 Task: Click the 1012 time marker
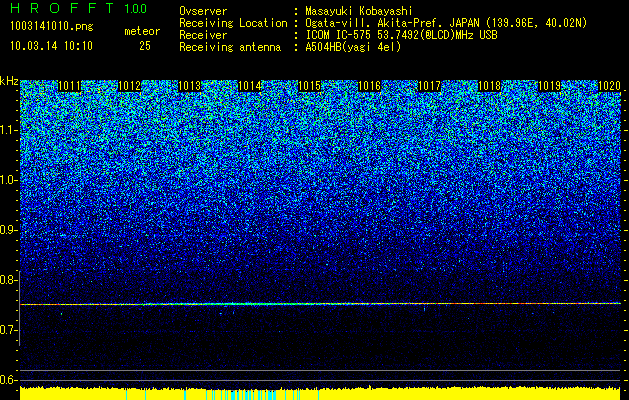pyautogui.click(x=130, y=86)
